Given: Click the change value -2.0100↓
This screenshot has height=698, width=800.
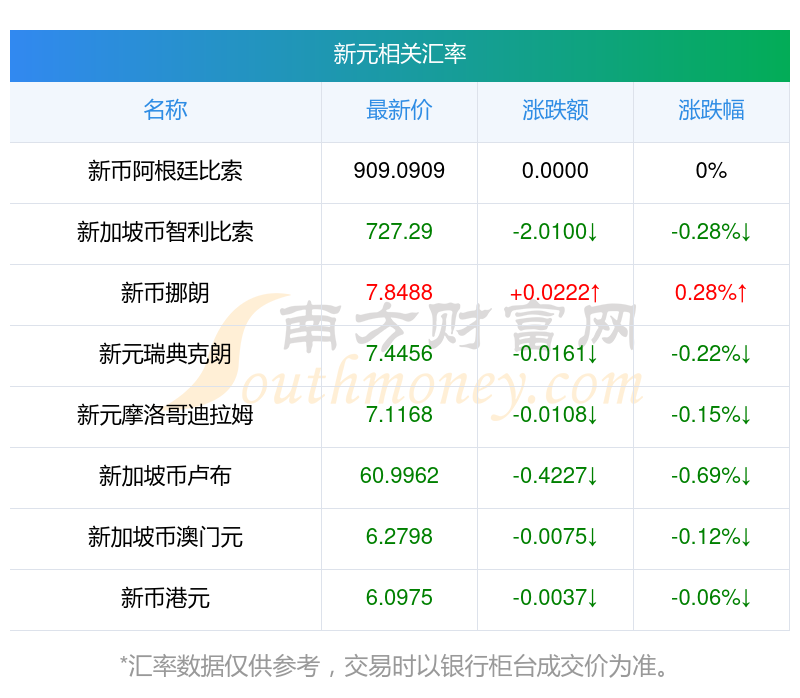Looking at the screenshot, I should click(x=555, y=232).
